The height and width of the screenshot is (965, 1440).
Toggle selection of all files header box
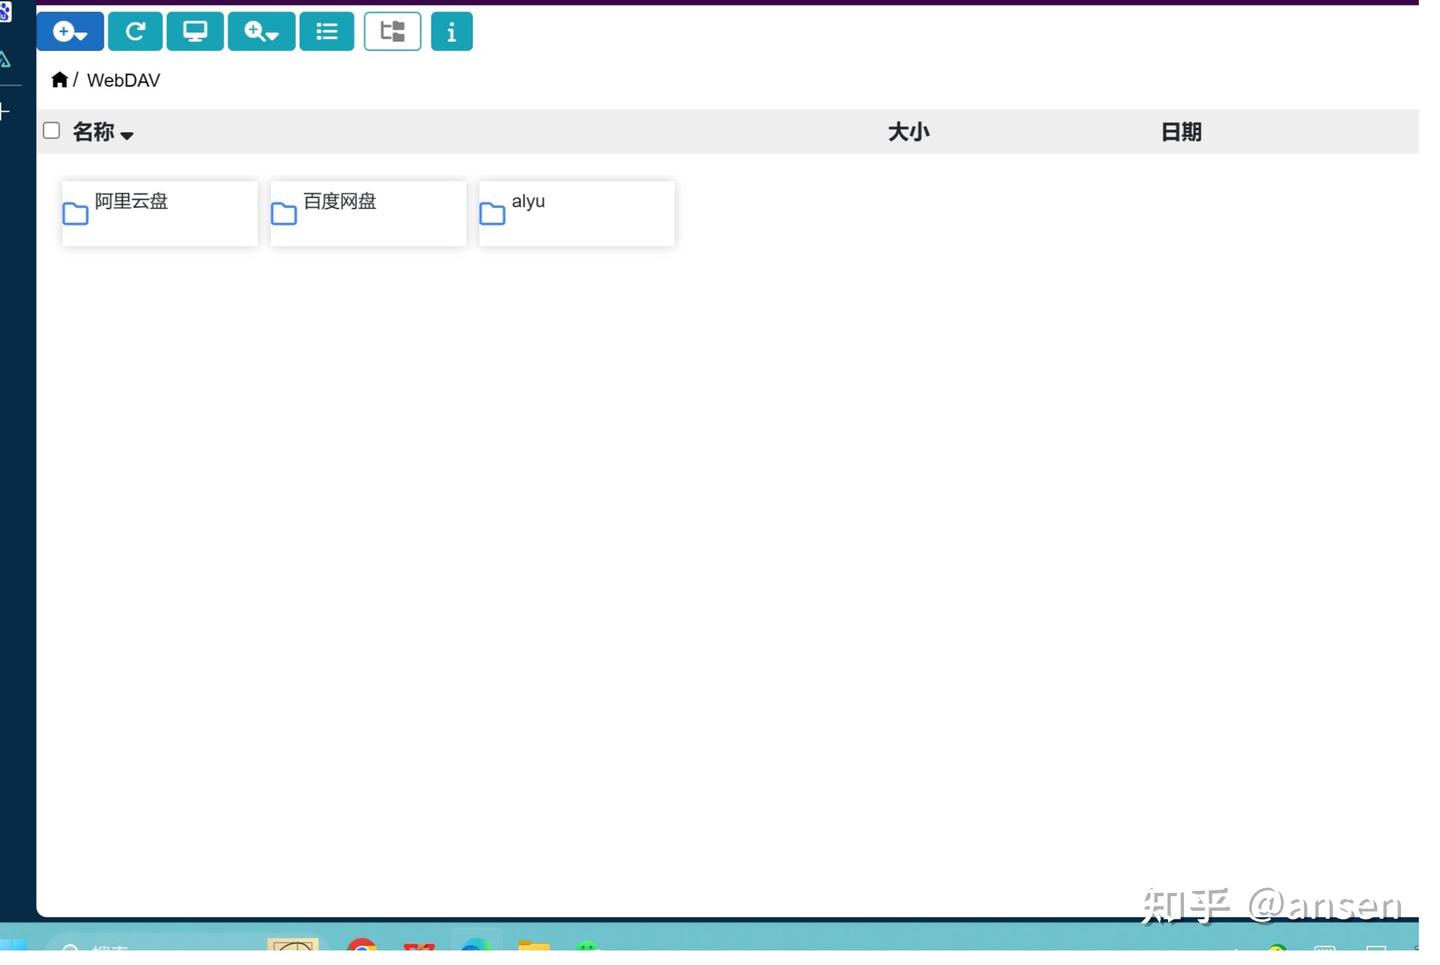(x=51, y=129)
